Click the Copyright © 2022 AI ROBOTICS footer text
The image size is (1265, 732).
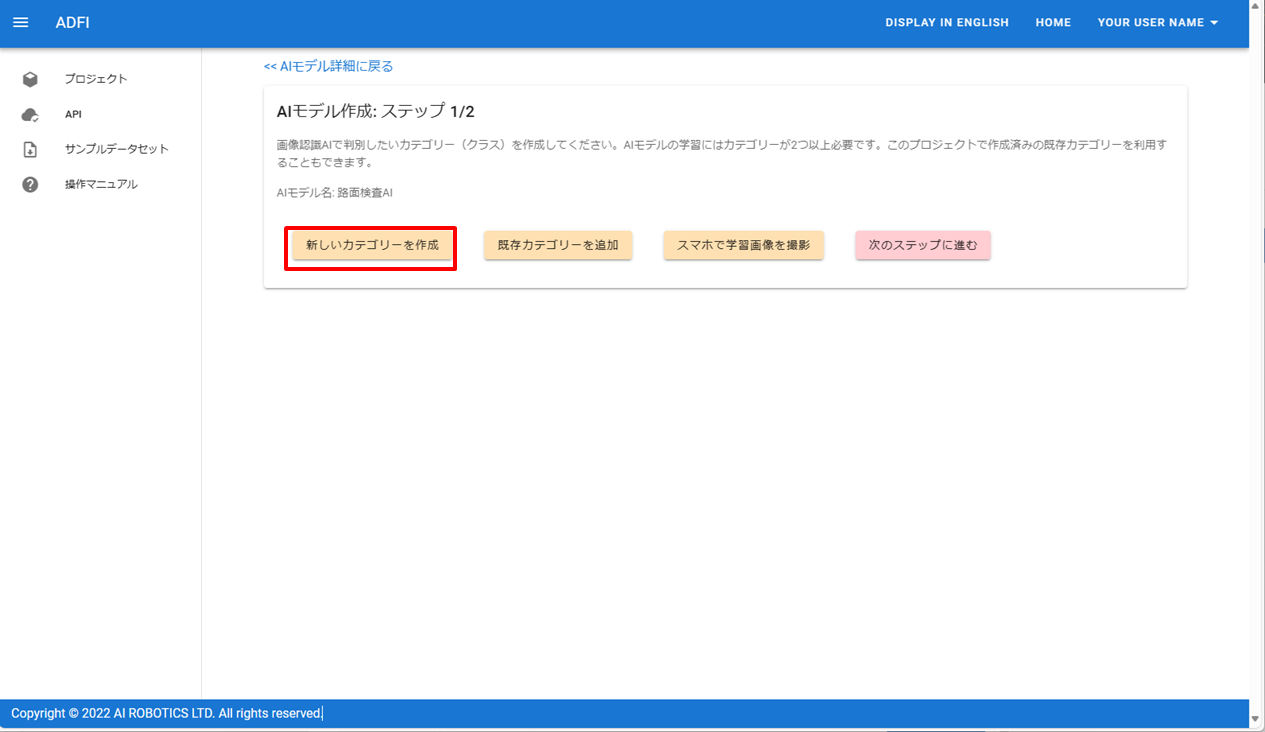click(166, 713)
